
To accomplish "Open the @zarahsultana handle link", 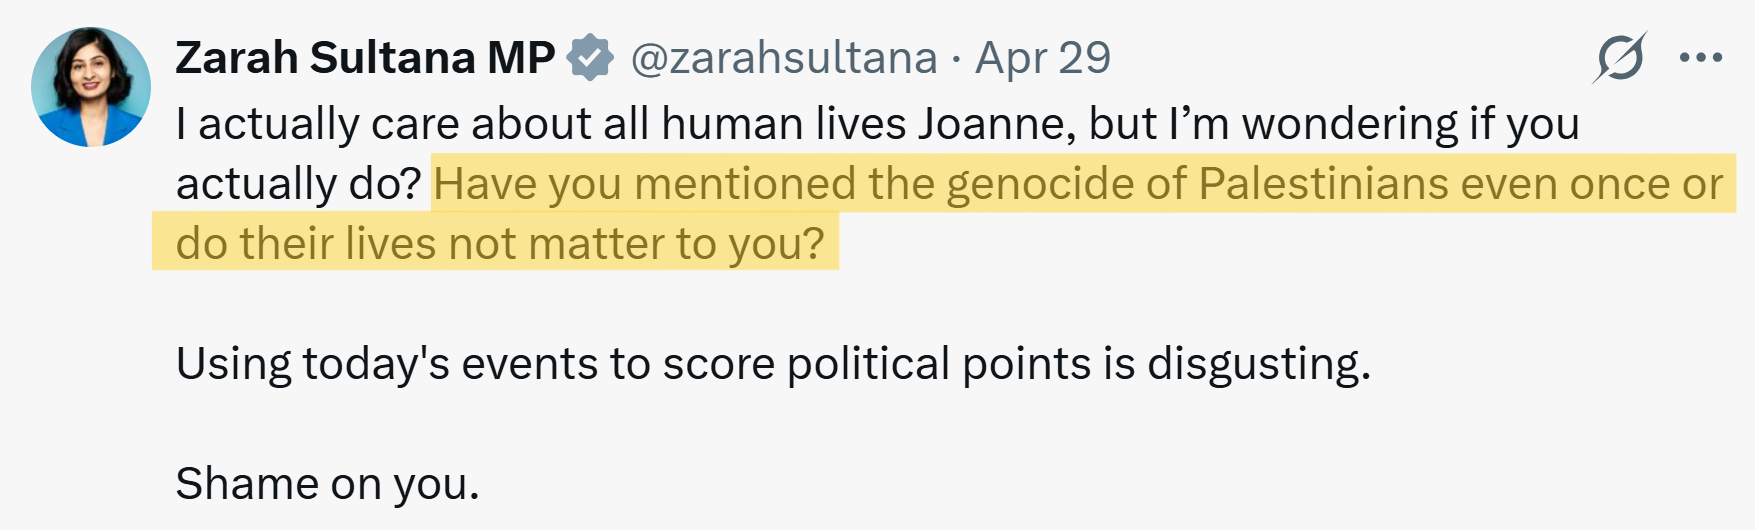I will tap(784, 59).
